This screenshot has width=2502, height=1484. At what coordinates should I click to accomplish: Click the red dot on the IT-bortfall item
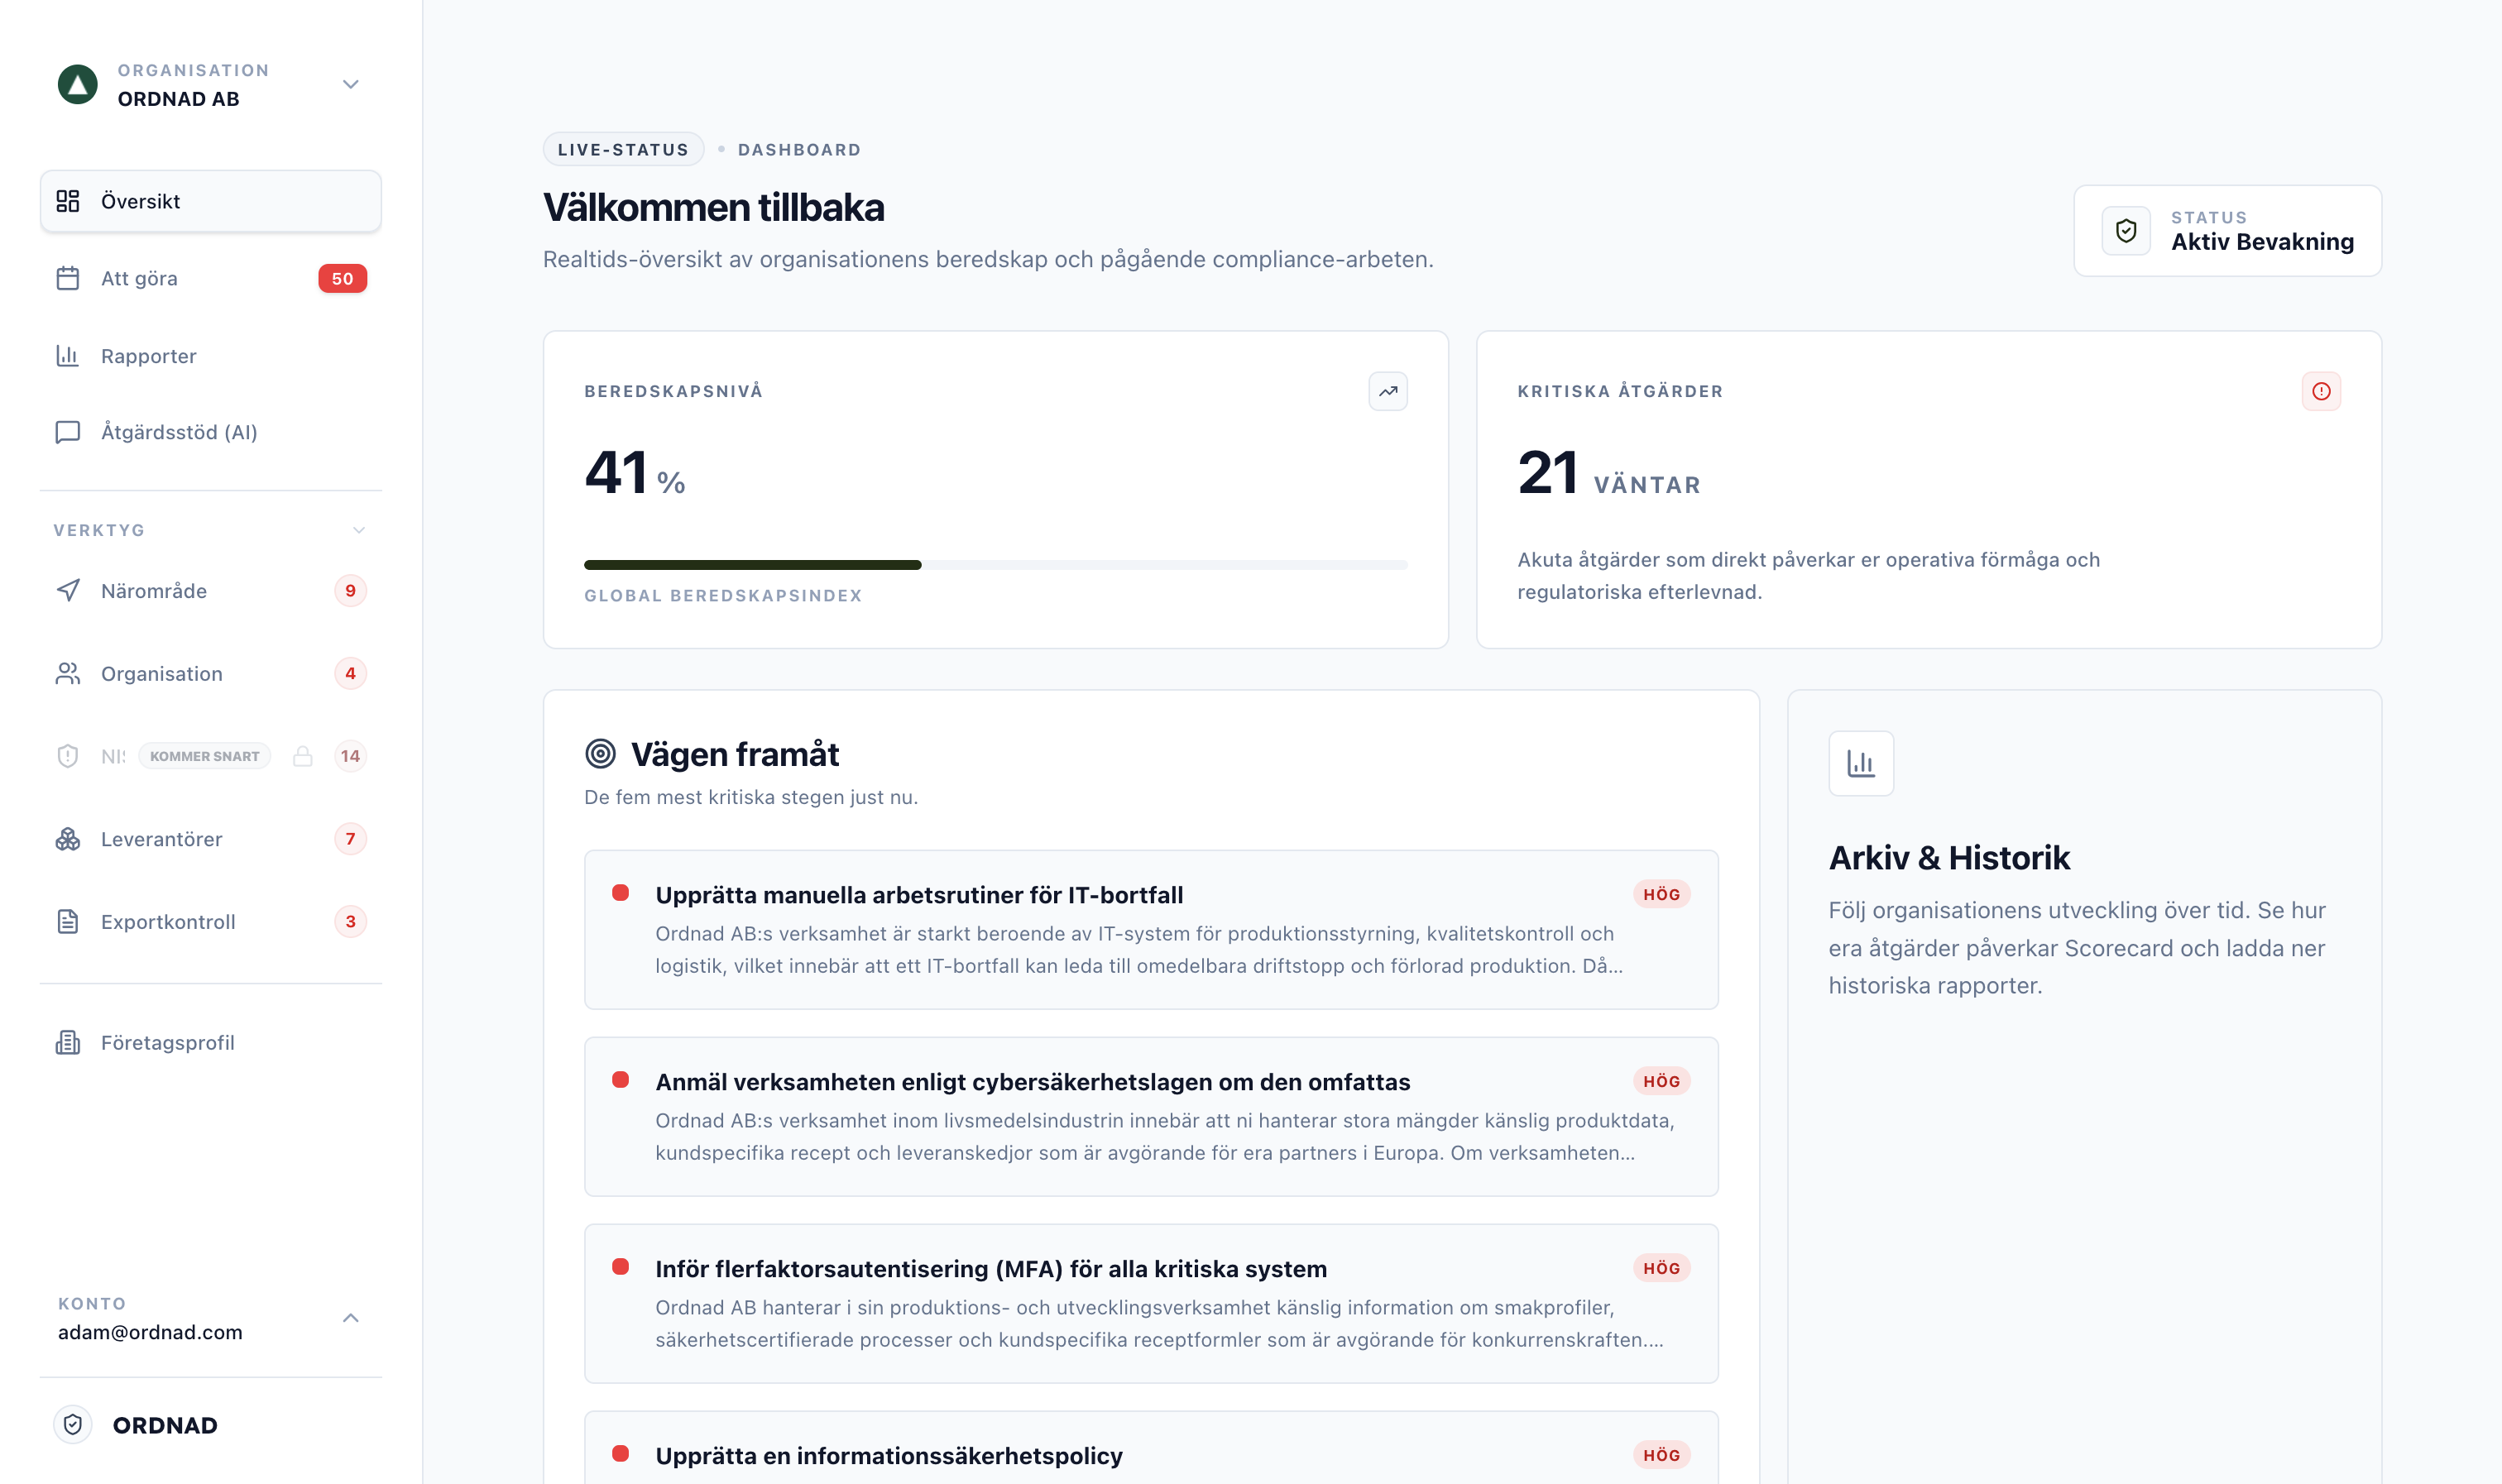point(620,893)
